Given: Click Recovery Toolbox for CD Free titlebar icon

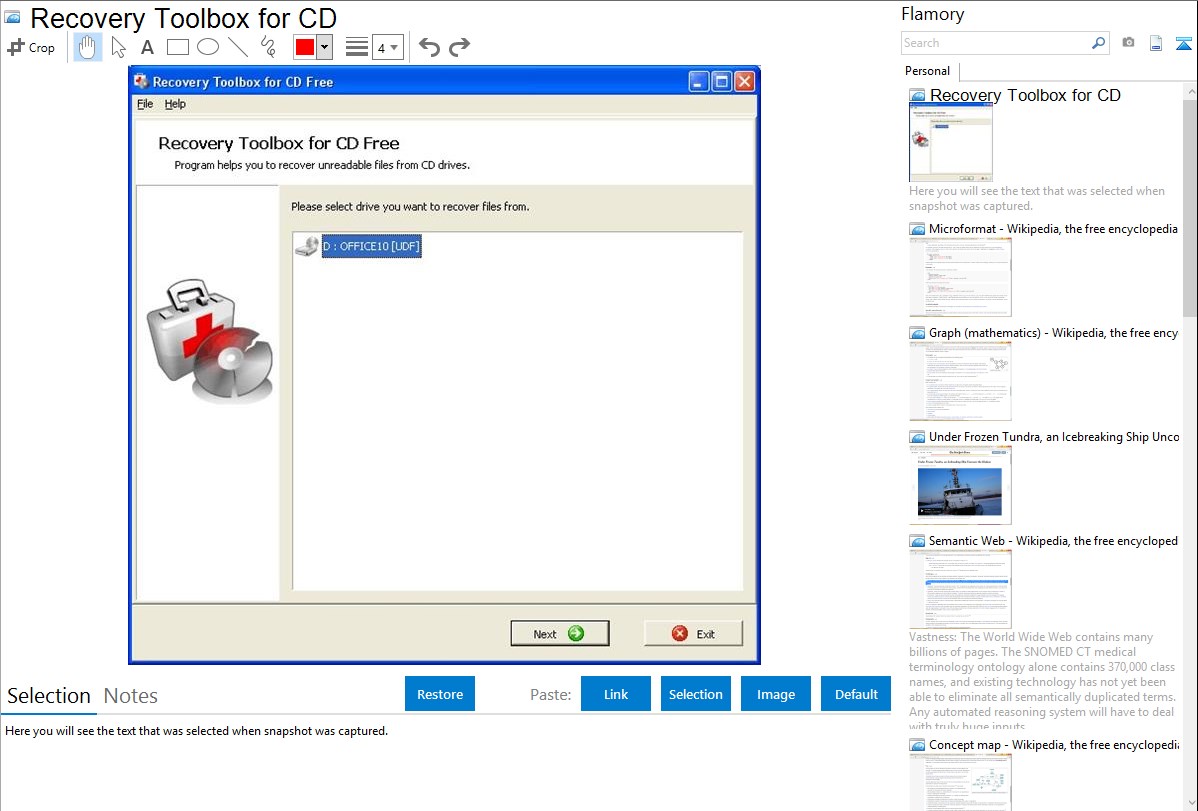Looking at the screenshot, I should (141, 81).
